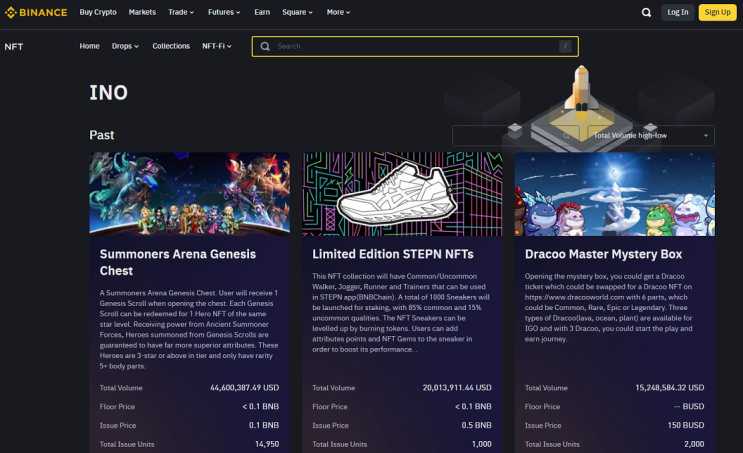Click the Dracoo card description paragraph
Image resolution: width=743 pixels, height=453 pixels.
coord(608,308)
